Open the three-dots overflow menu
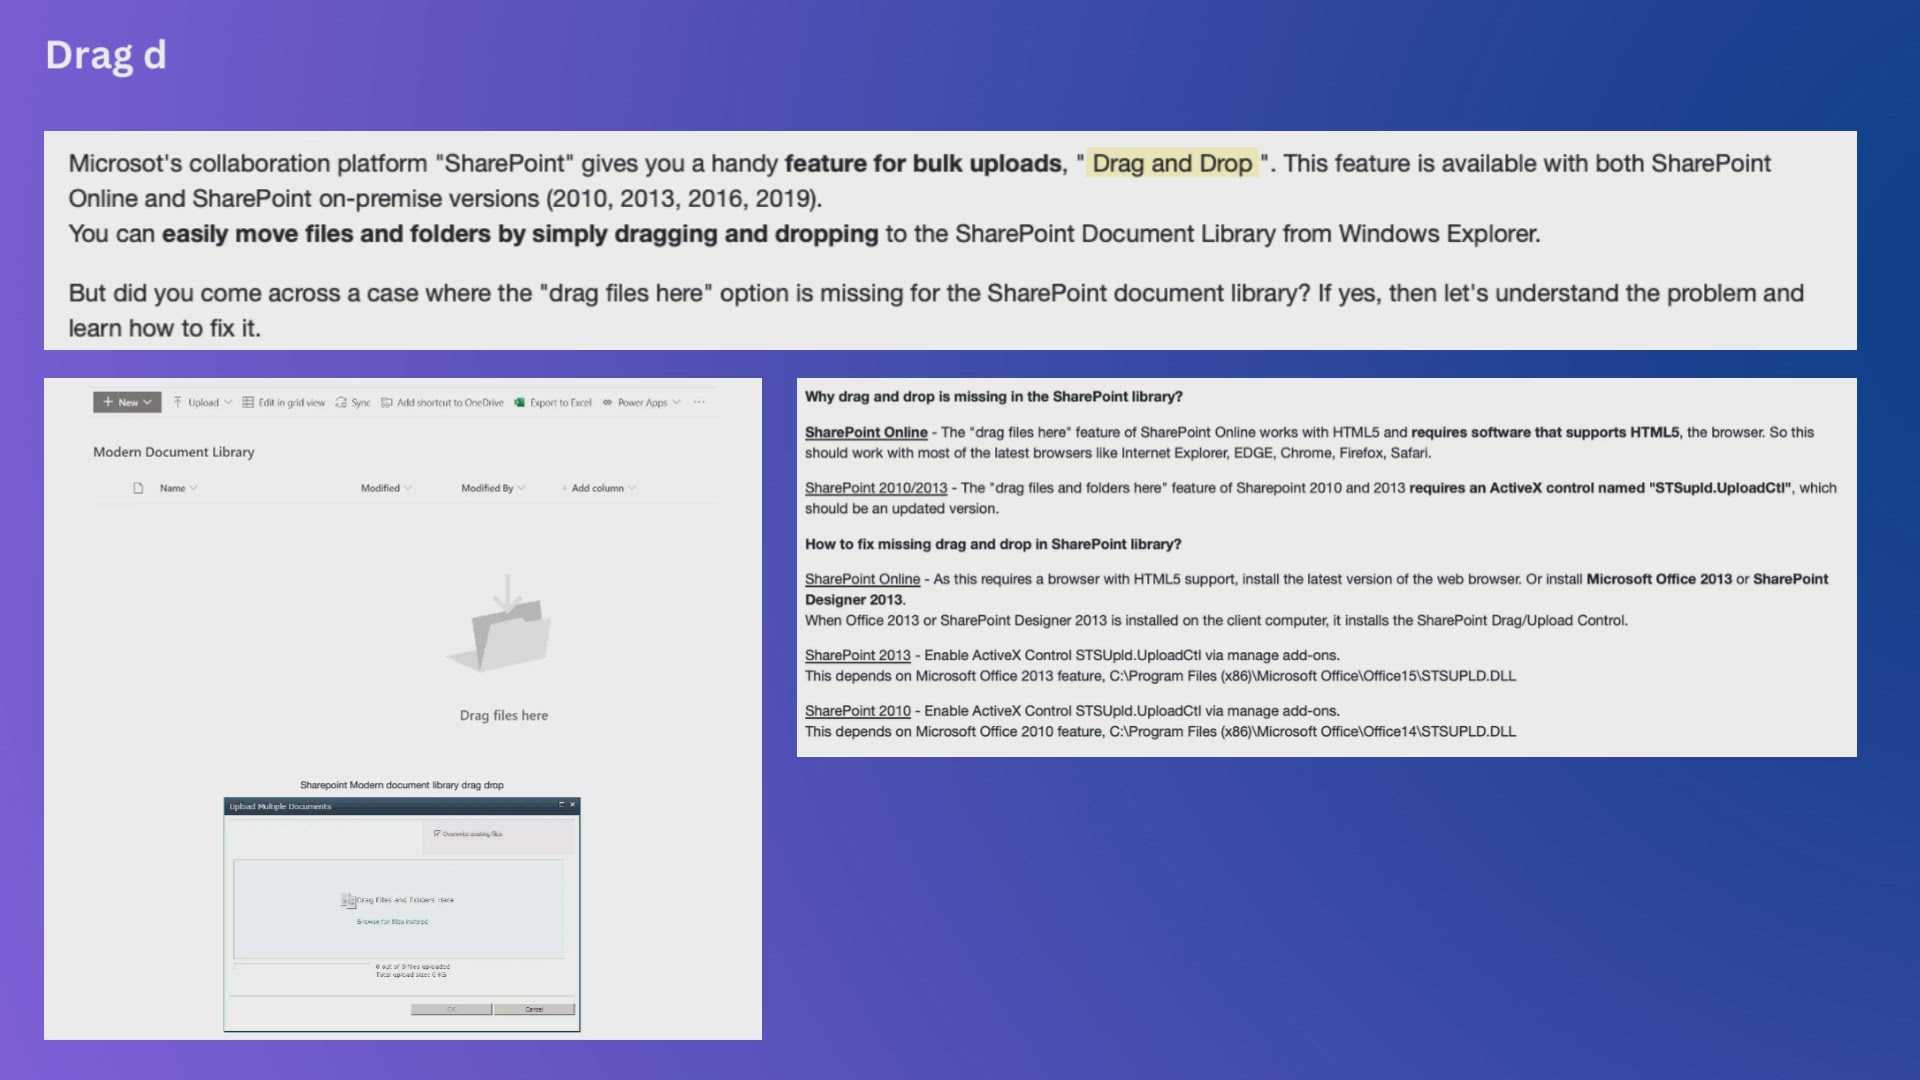The width and height of the screenshot is (1920, 1080). tap(699, 402)
